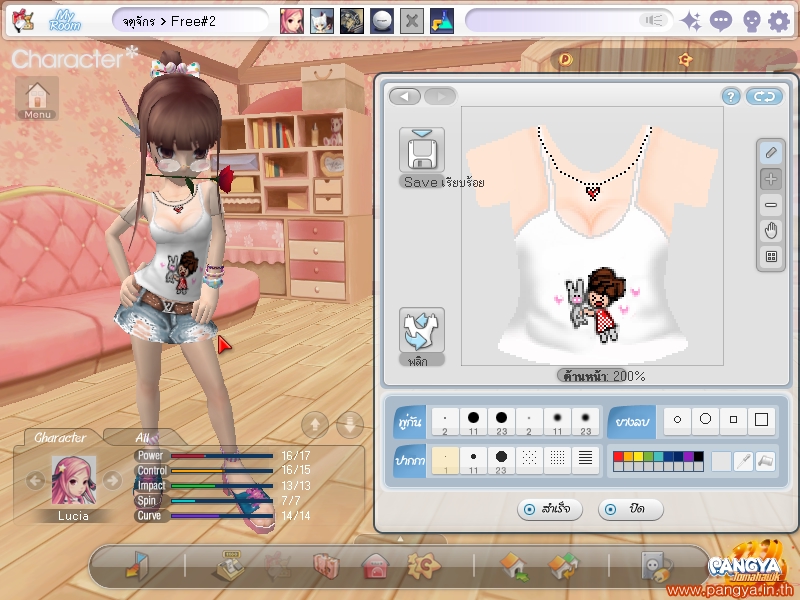Zoom in with the plus tool

pos(770,179)
